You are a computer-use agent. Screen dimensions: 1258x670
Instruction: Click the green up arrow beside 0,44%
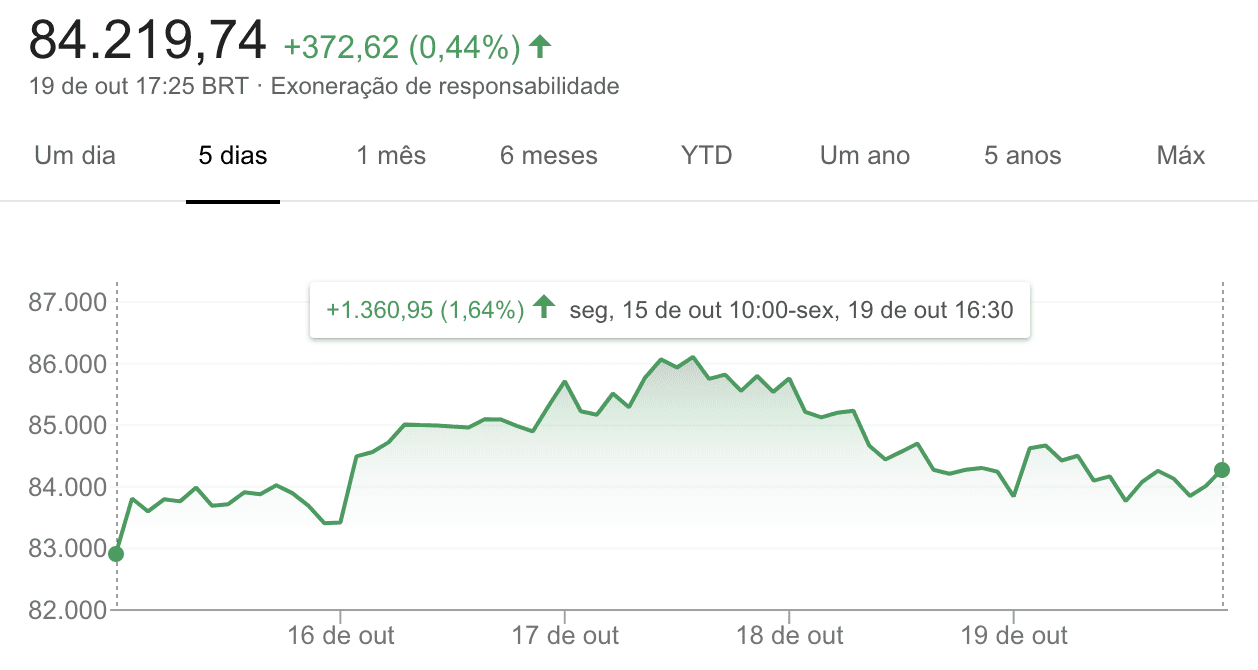pos(541,45)
